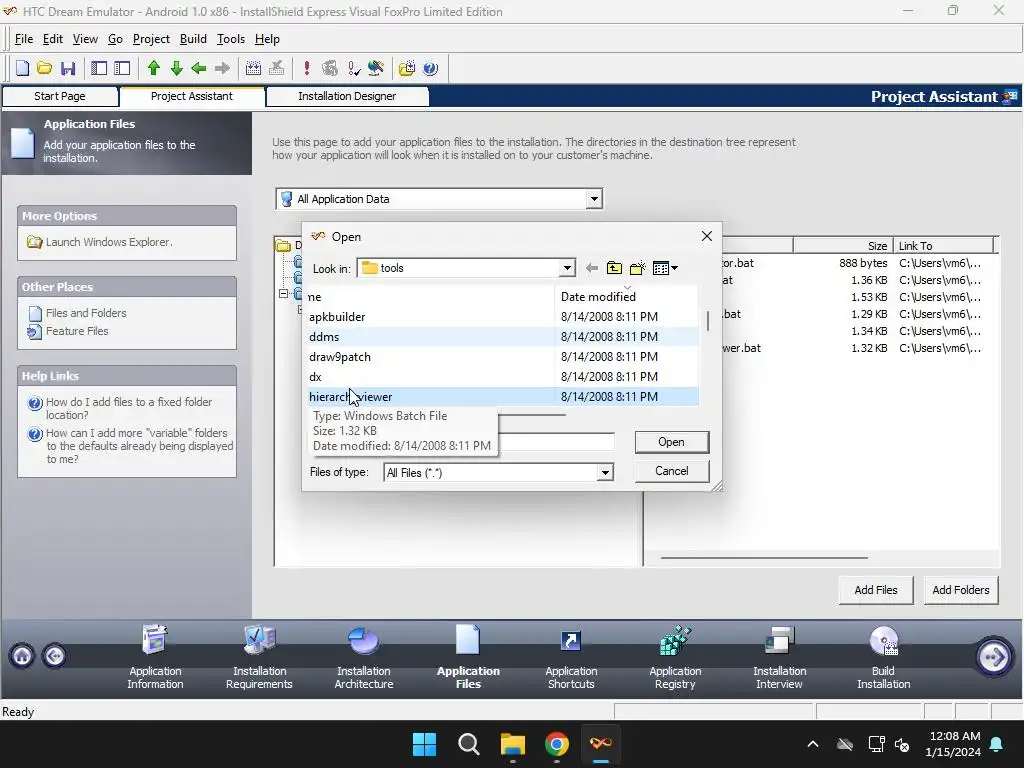Screen dimensions: 1024x768
Task: Cancel the Open dialog
Action: coord(671,471)
